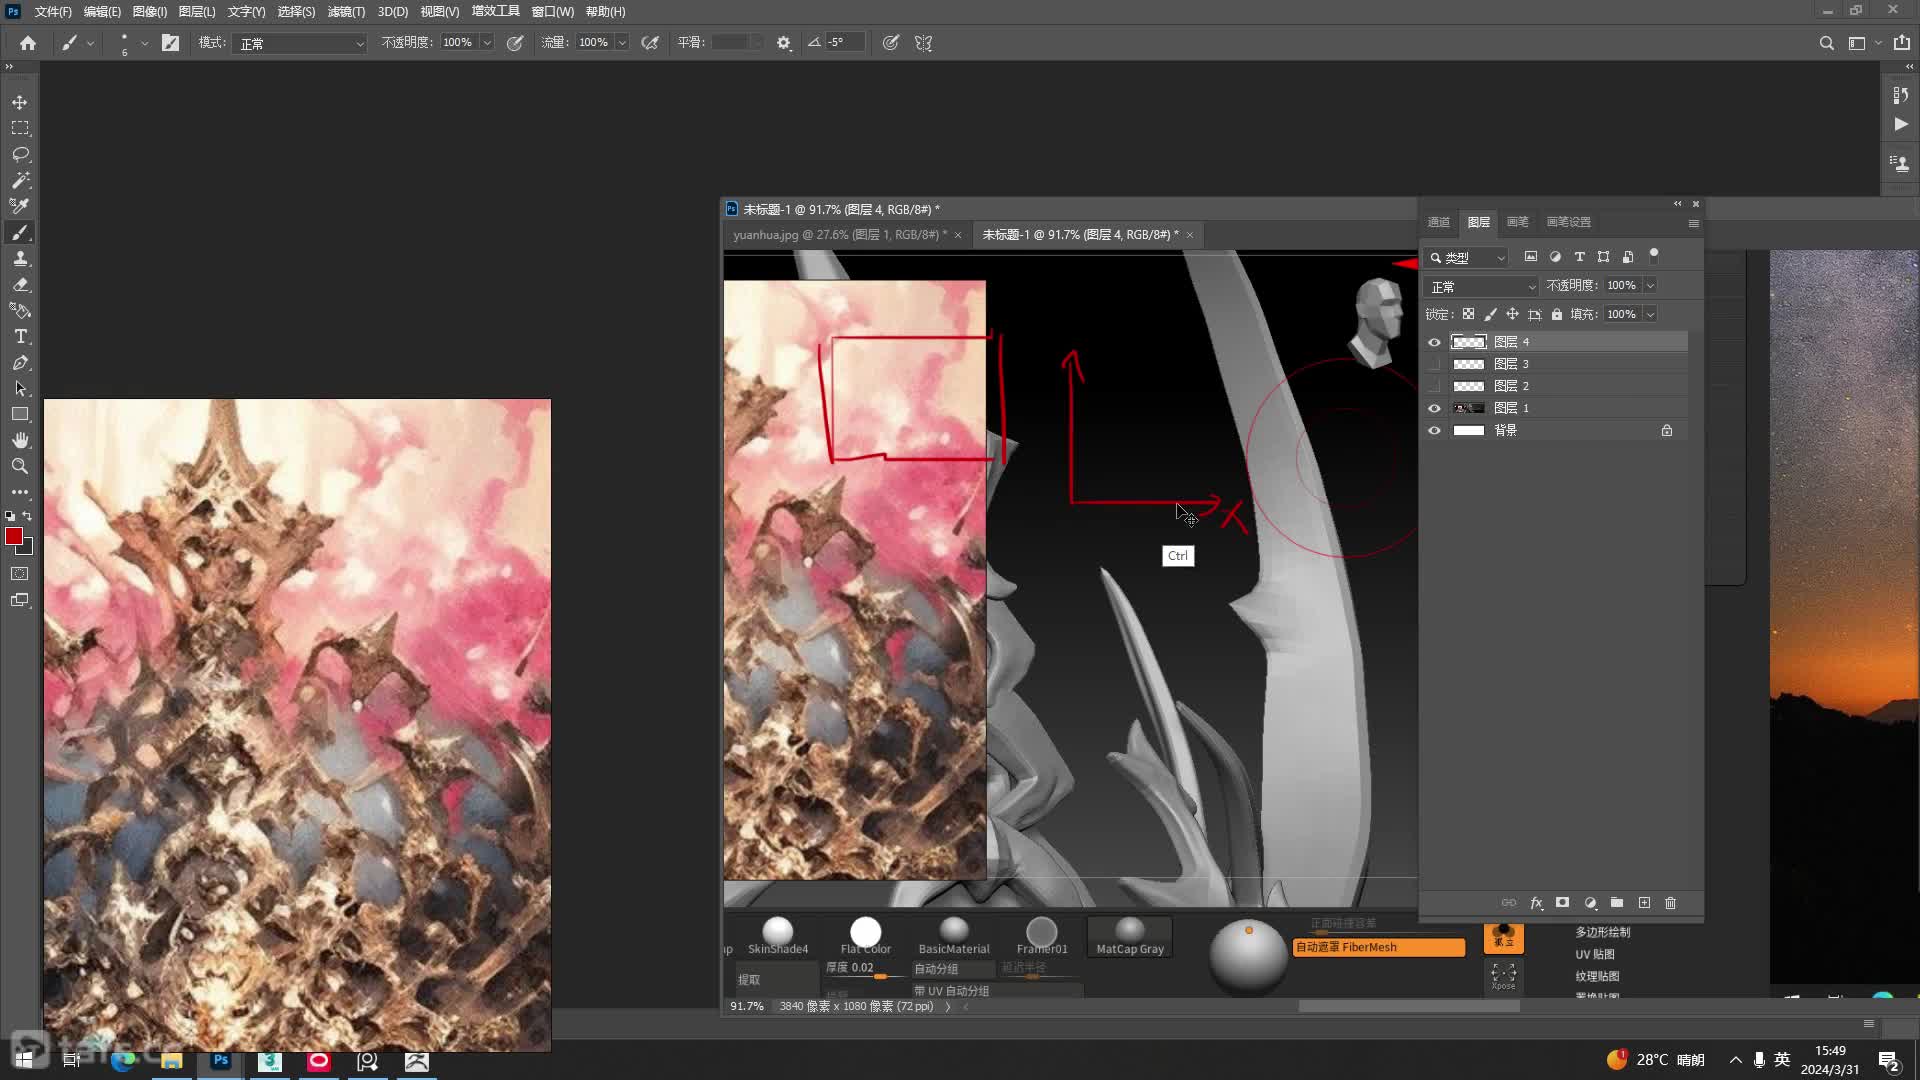Show hidden layer 图层 2
The image size is (1920, 1080).
coord(1434,386)
